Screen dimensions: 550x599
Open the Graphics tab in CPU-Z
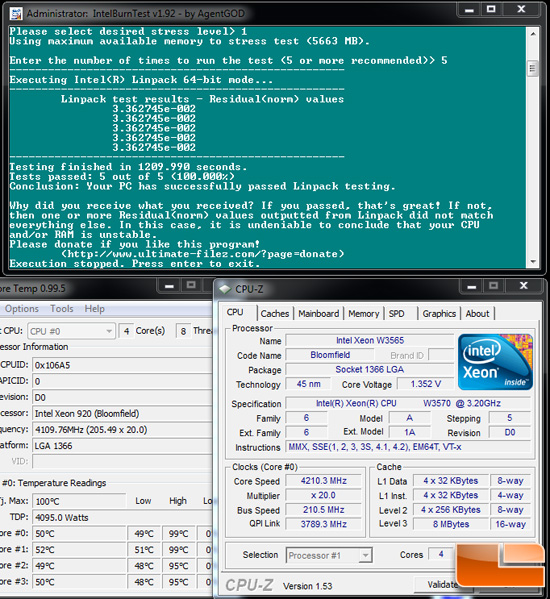439,314
